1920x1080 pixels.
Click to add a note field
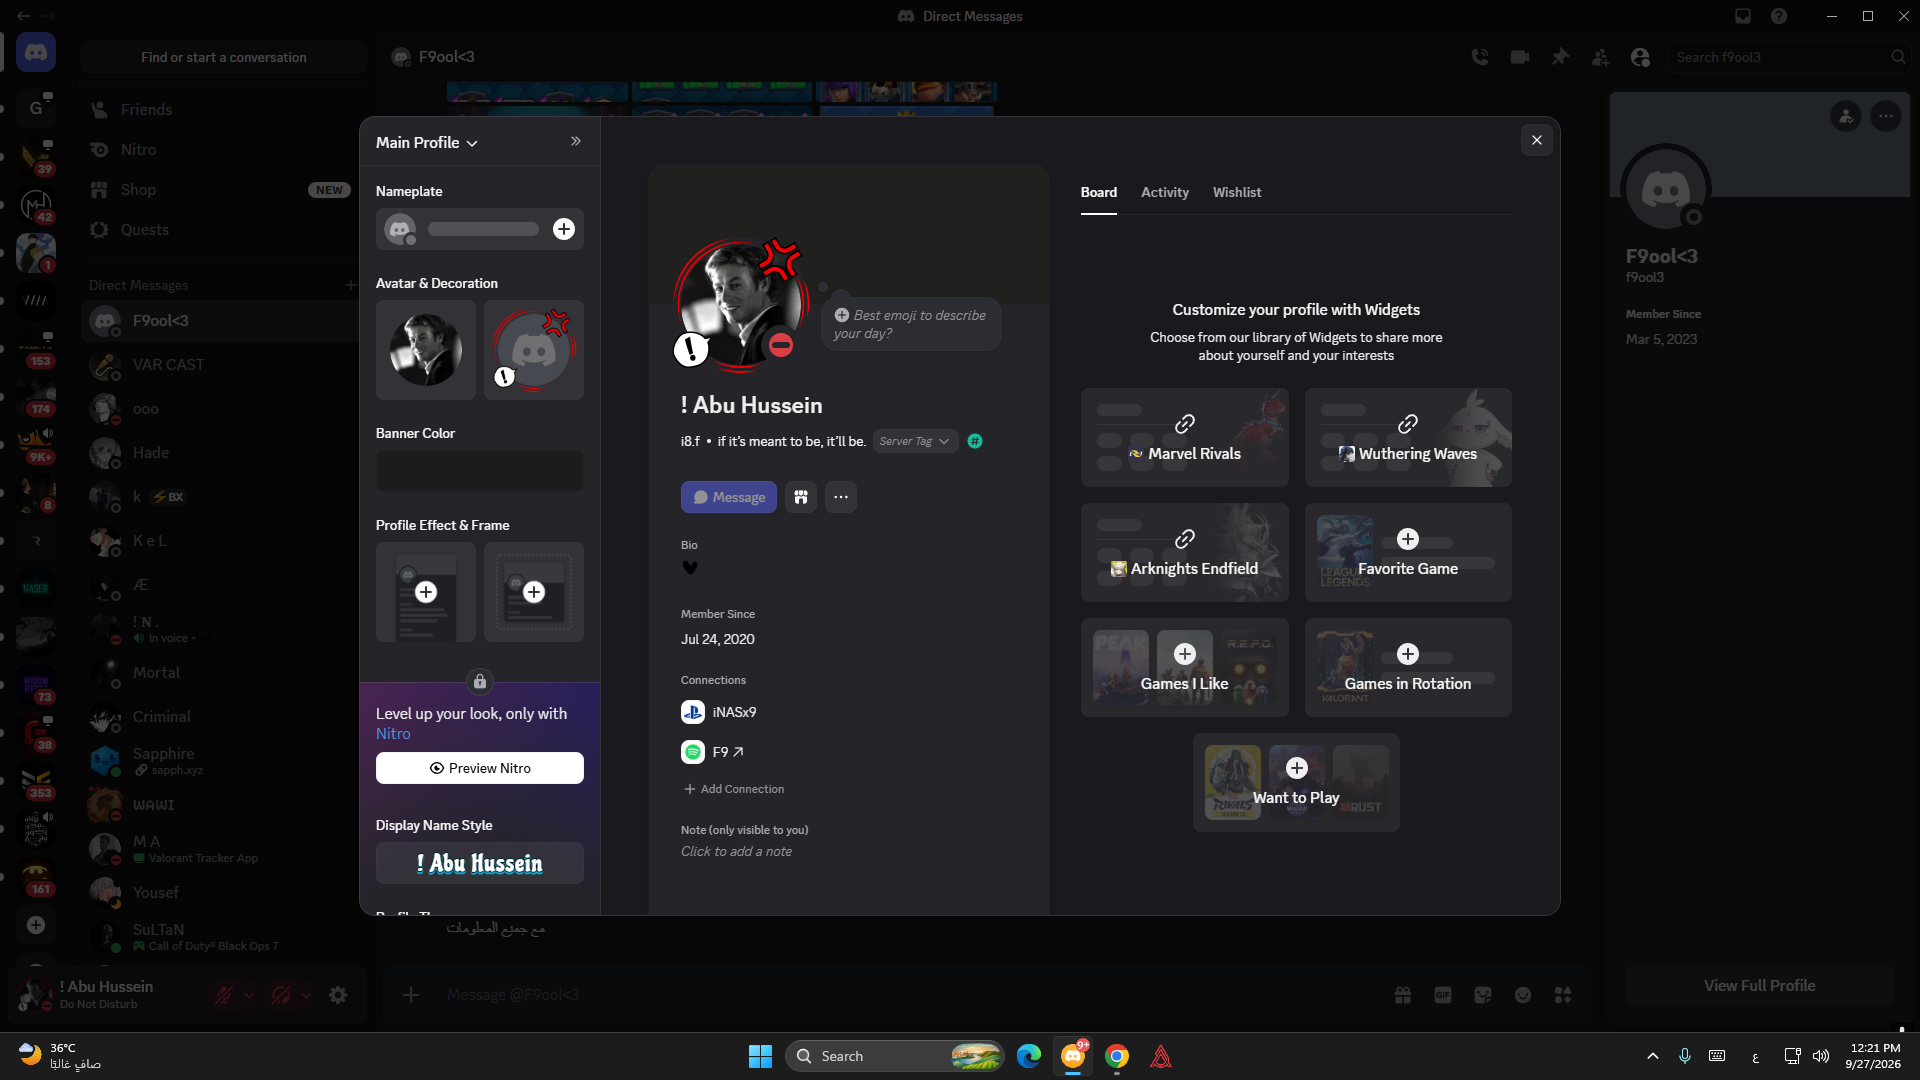737,851
